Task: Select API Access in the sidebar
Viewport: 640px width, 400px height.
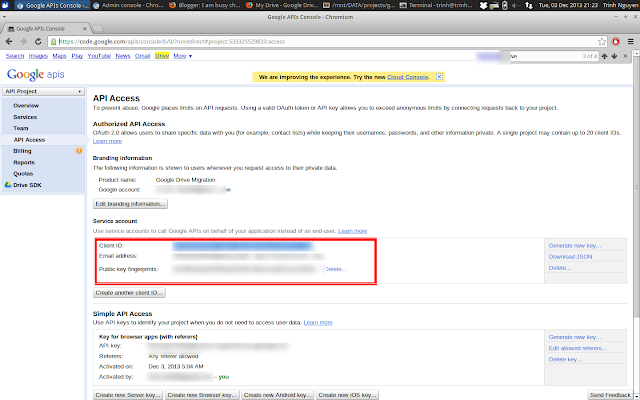Action: pos(29,140)
